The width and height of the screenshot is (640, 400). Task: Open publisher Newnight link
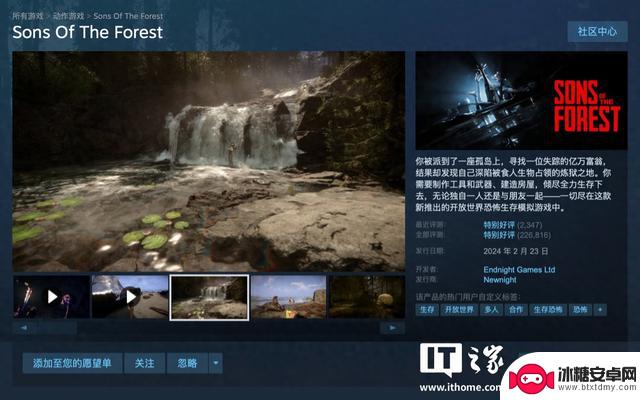coord(500,280)
